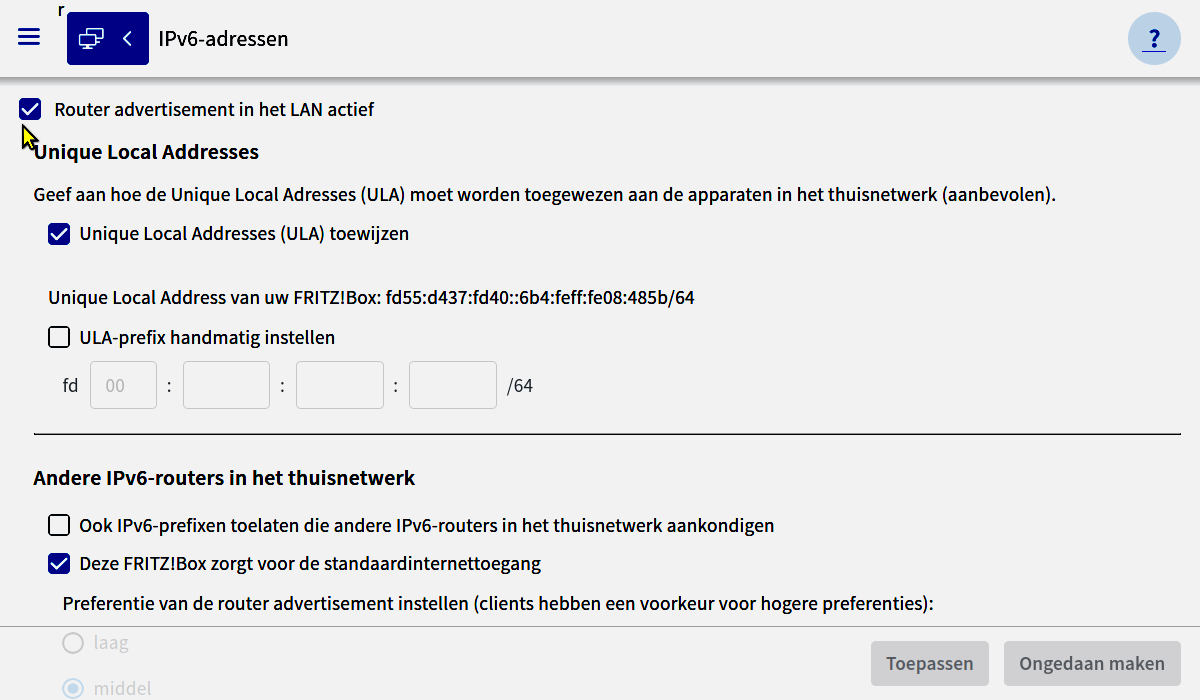Viewport: 1200px width, 700px height.
Task: Click the fourth ULA prefix field before /64
Action: tap(453, 385)
